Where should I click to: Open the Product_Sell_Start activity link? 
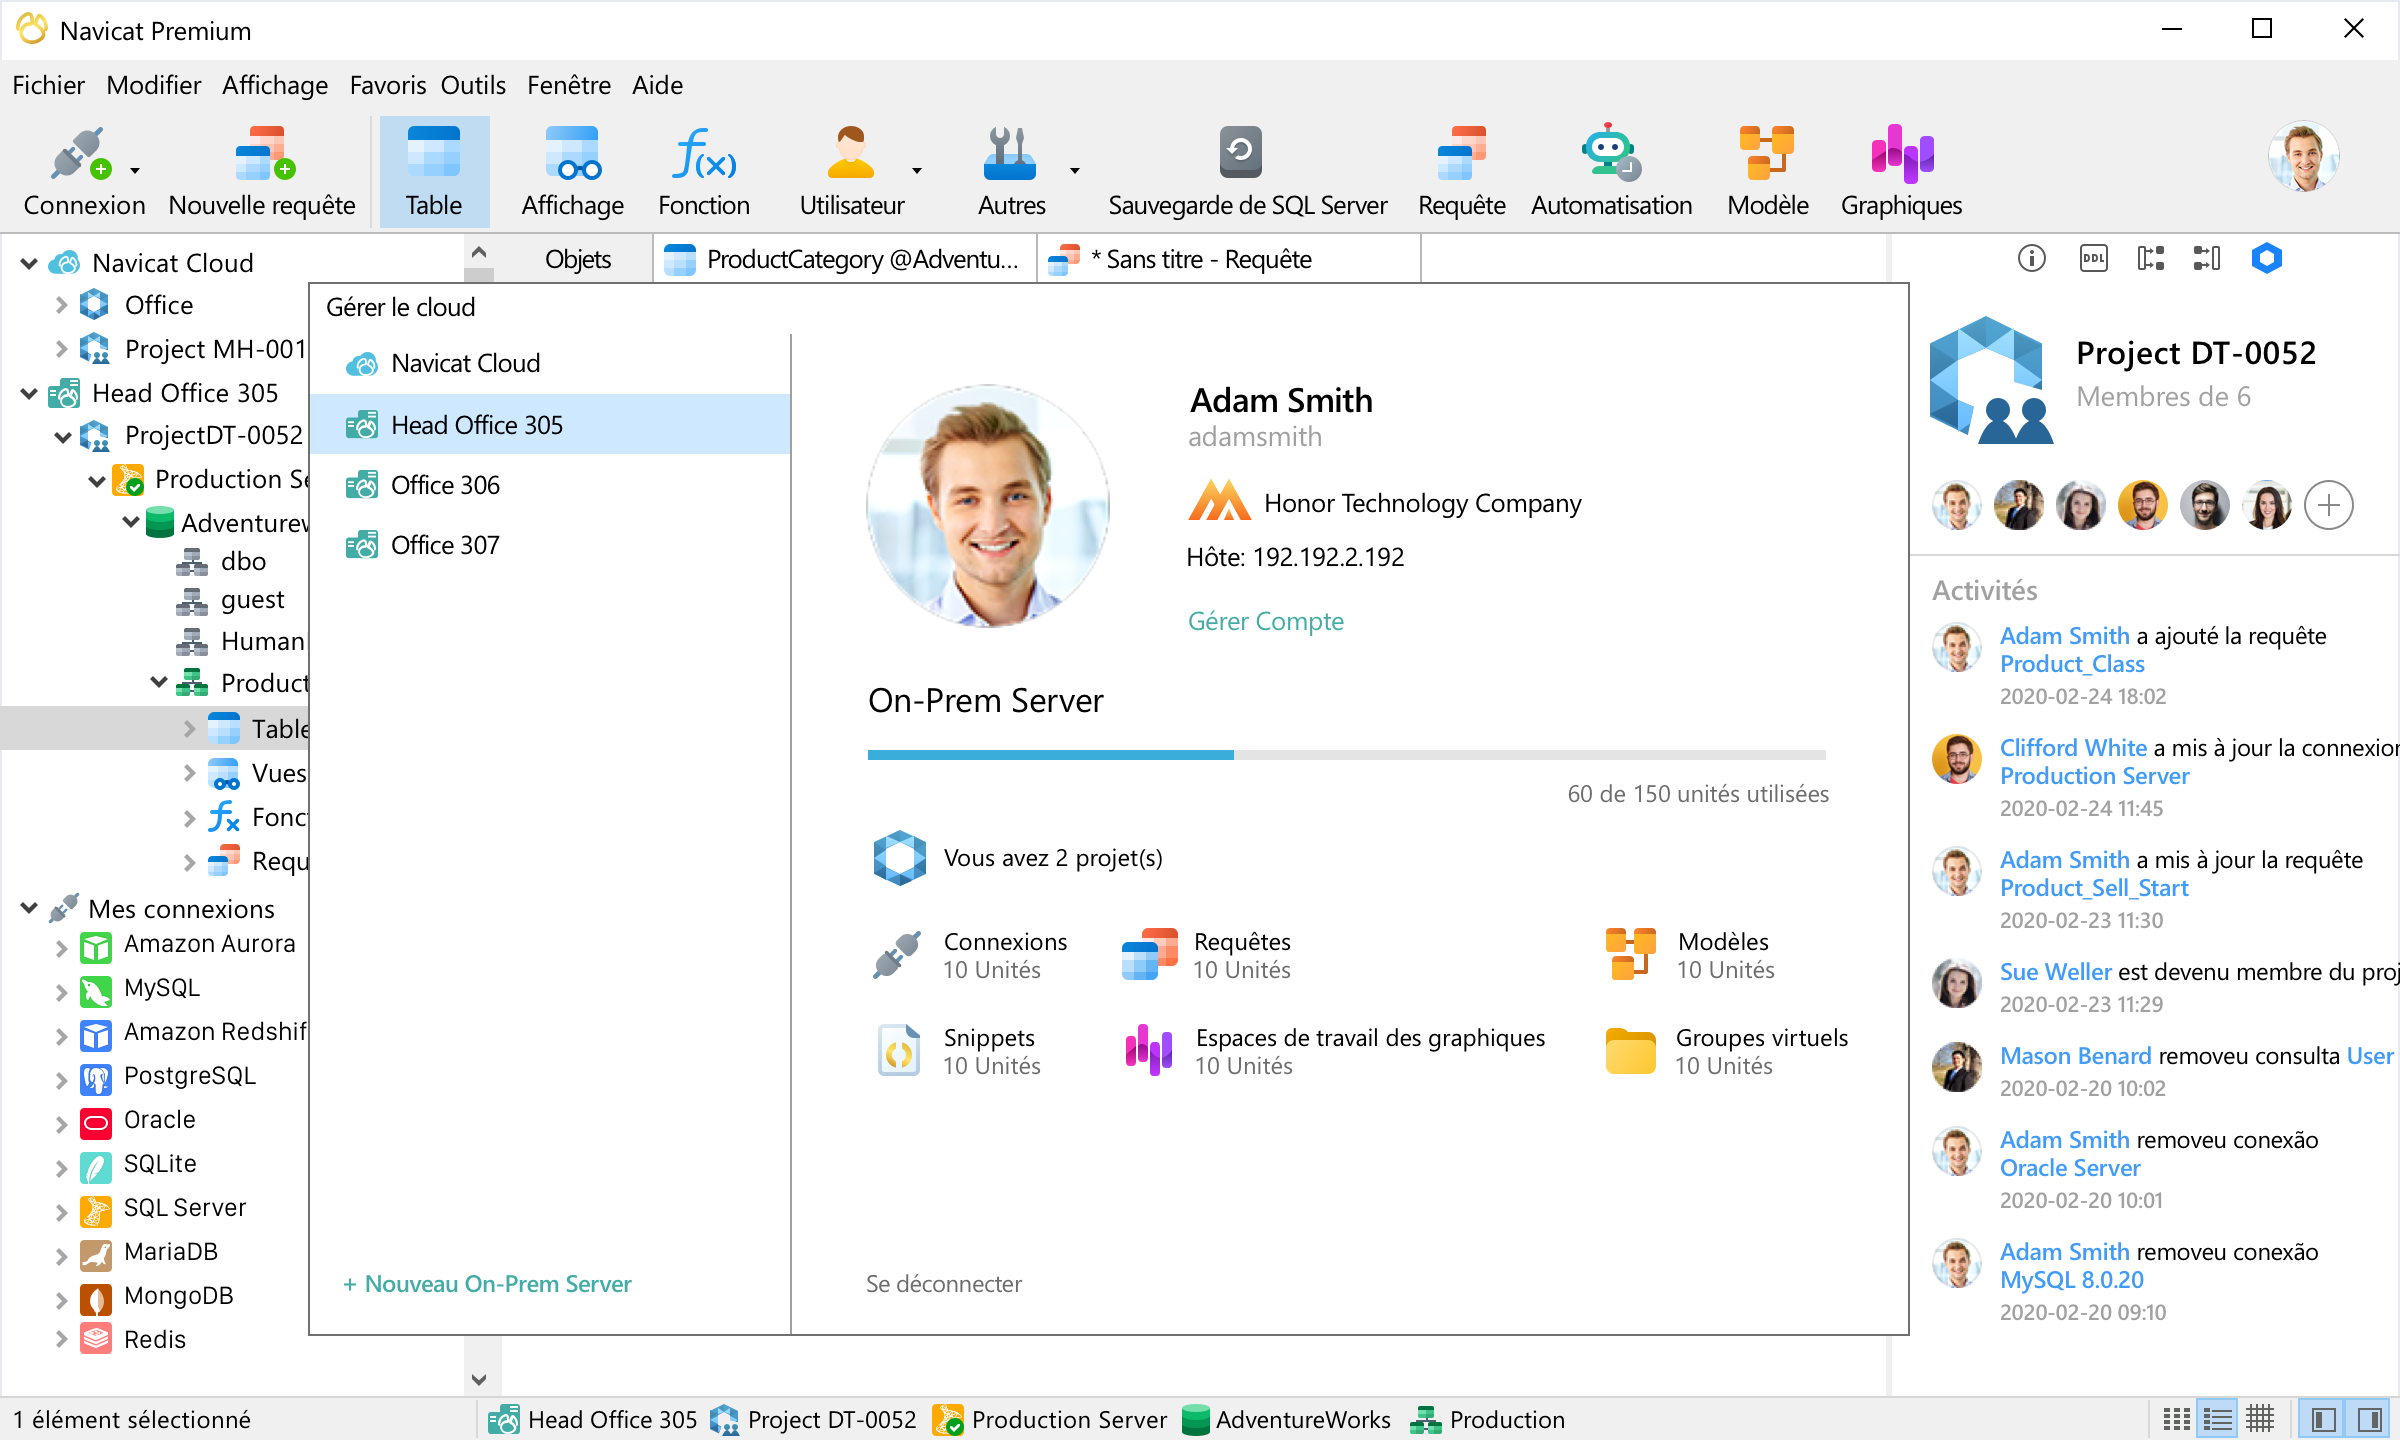tap(2094, 888)
